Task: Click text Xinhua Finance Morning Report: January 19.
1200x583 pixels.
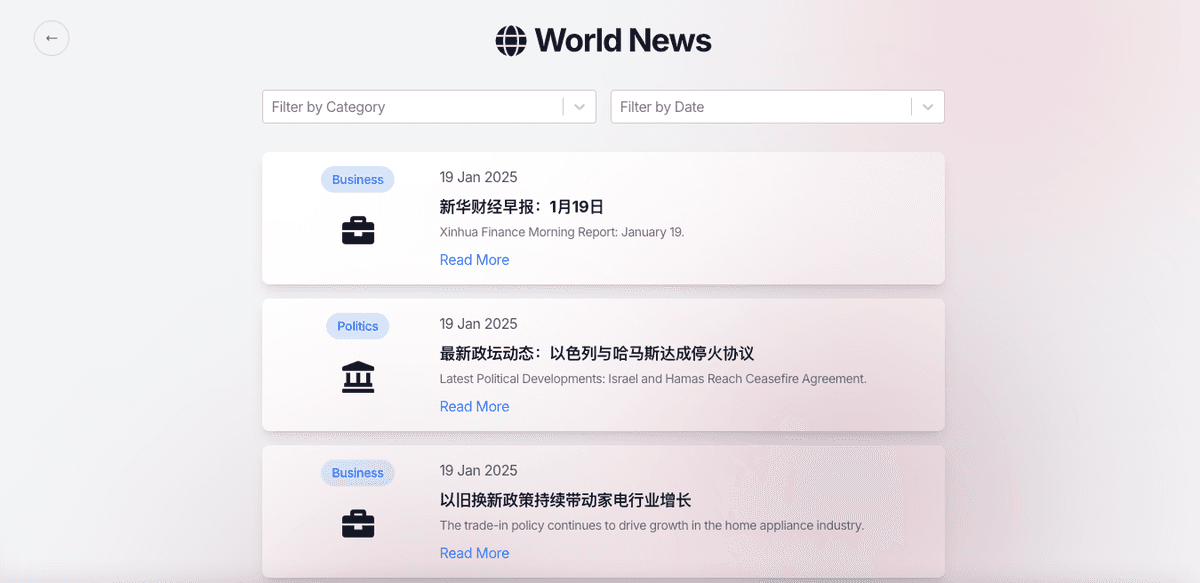Action: pyautogui.click(x=562, y=232)
